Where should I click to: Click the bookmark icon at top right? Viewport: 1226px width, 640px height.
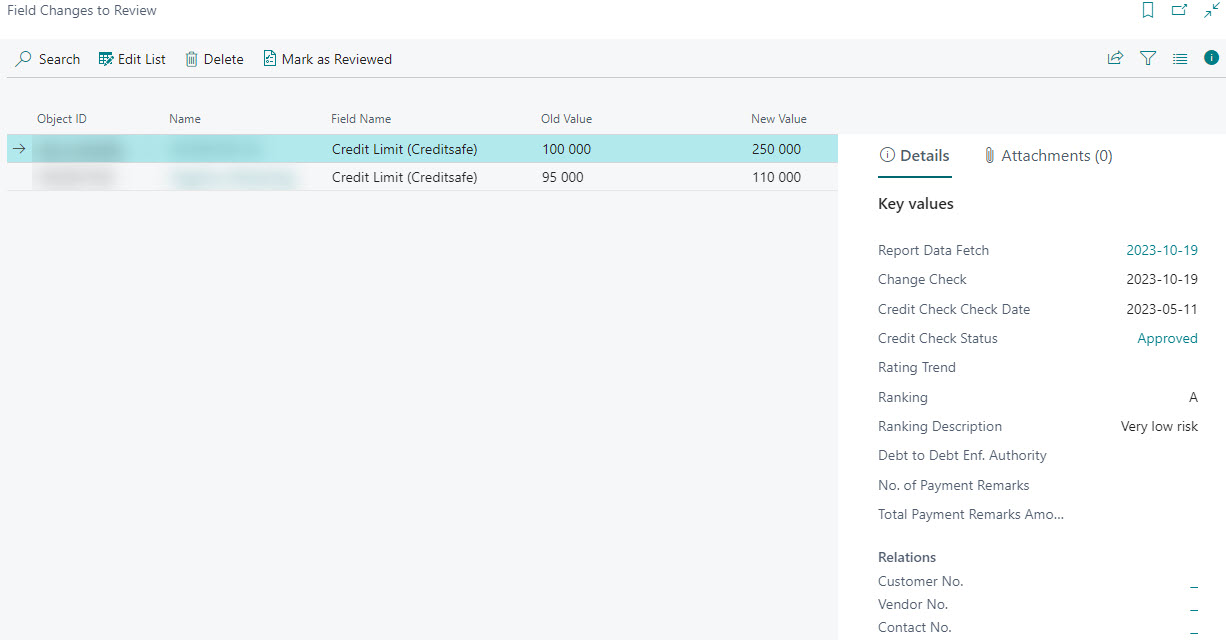pyautogui.click(x=1148, y=11)
